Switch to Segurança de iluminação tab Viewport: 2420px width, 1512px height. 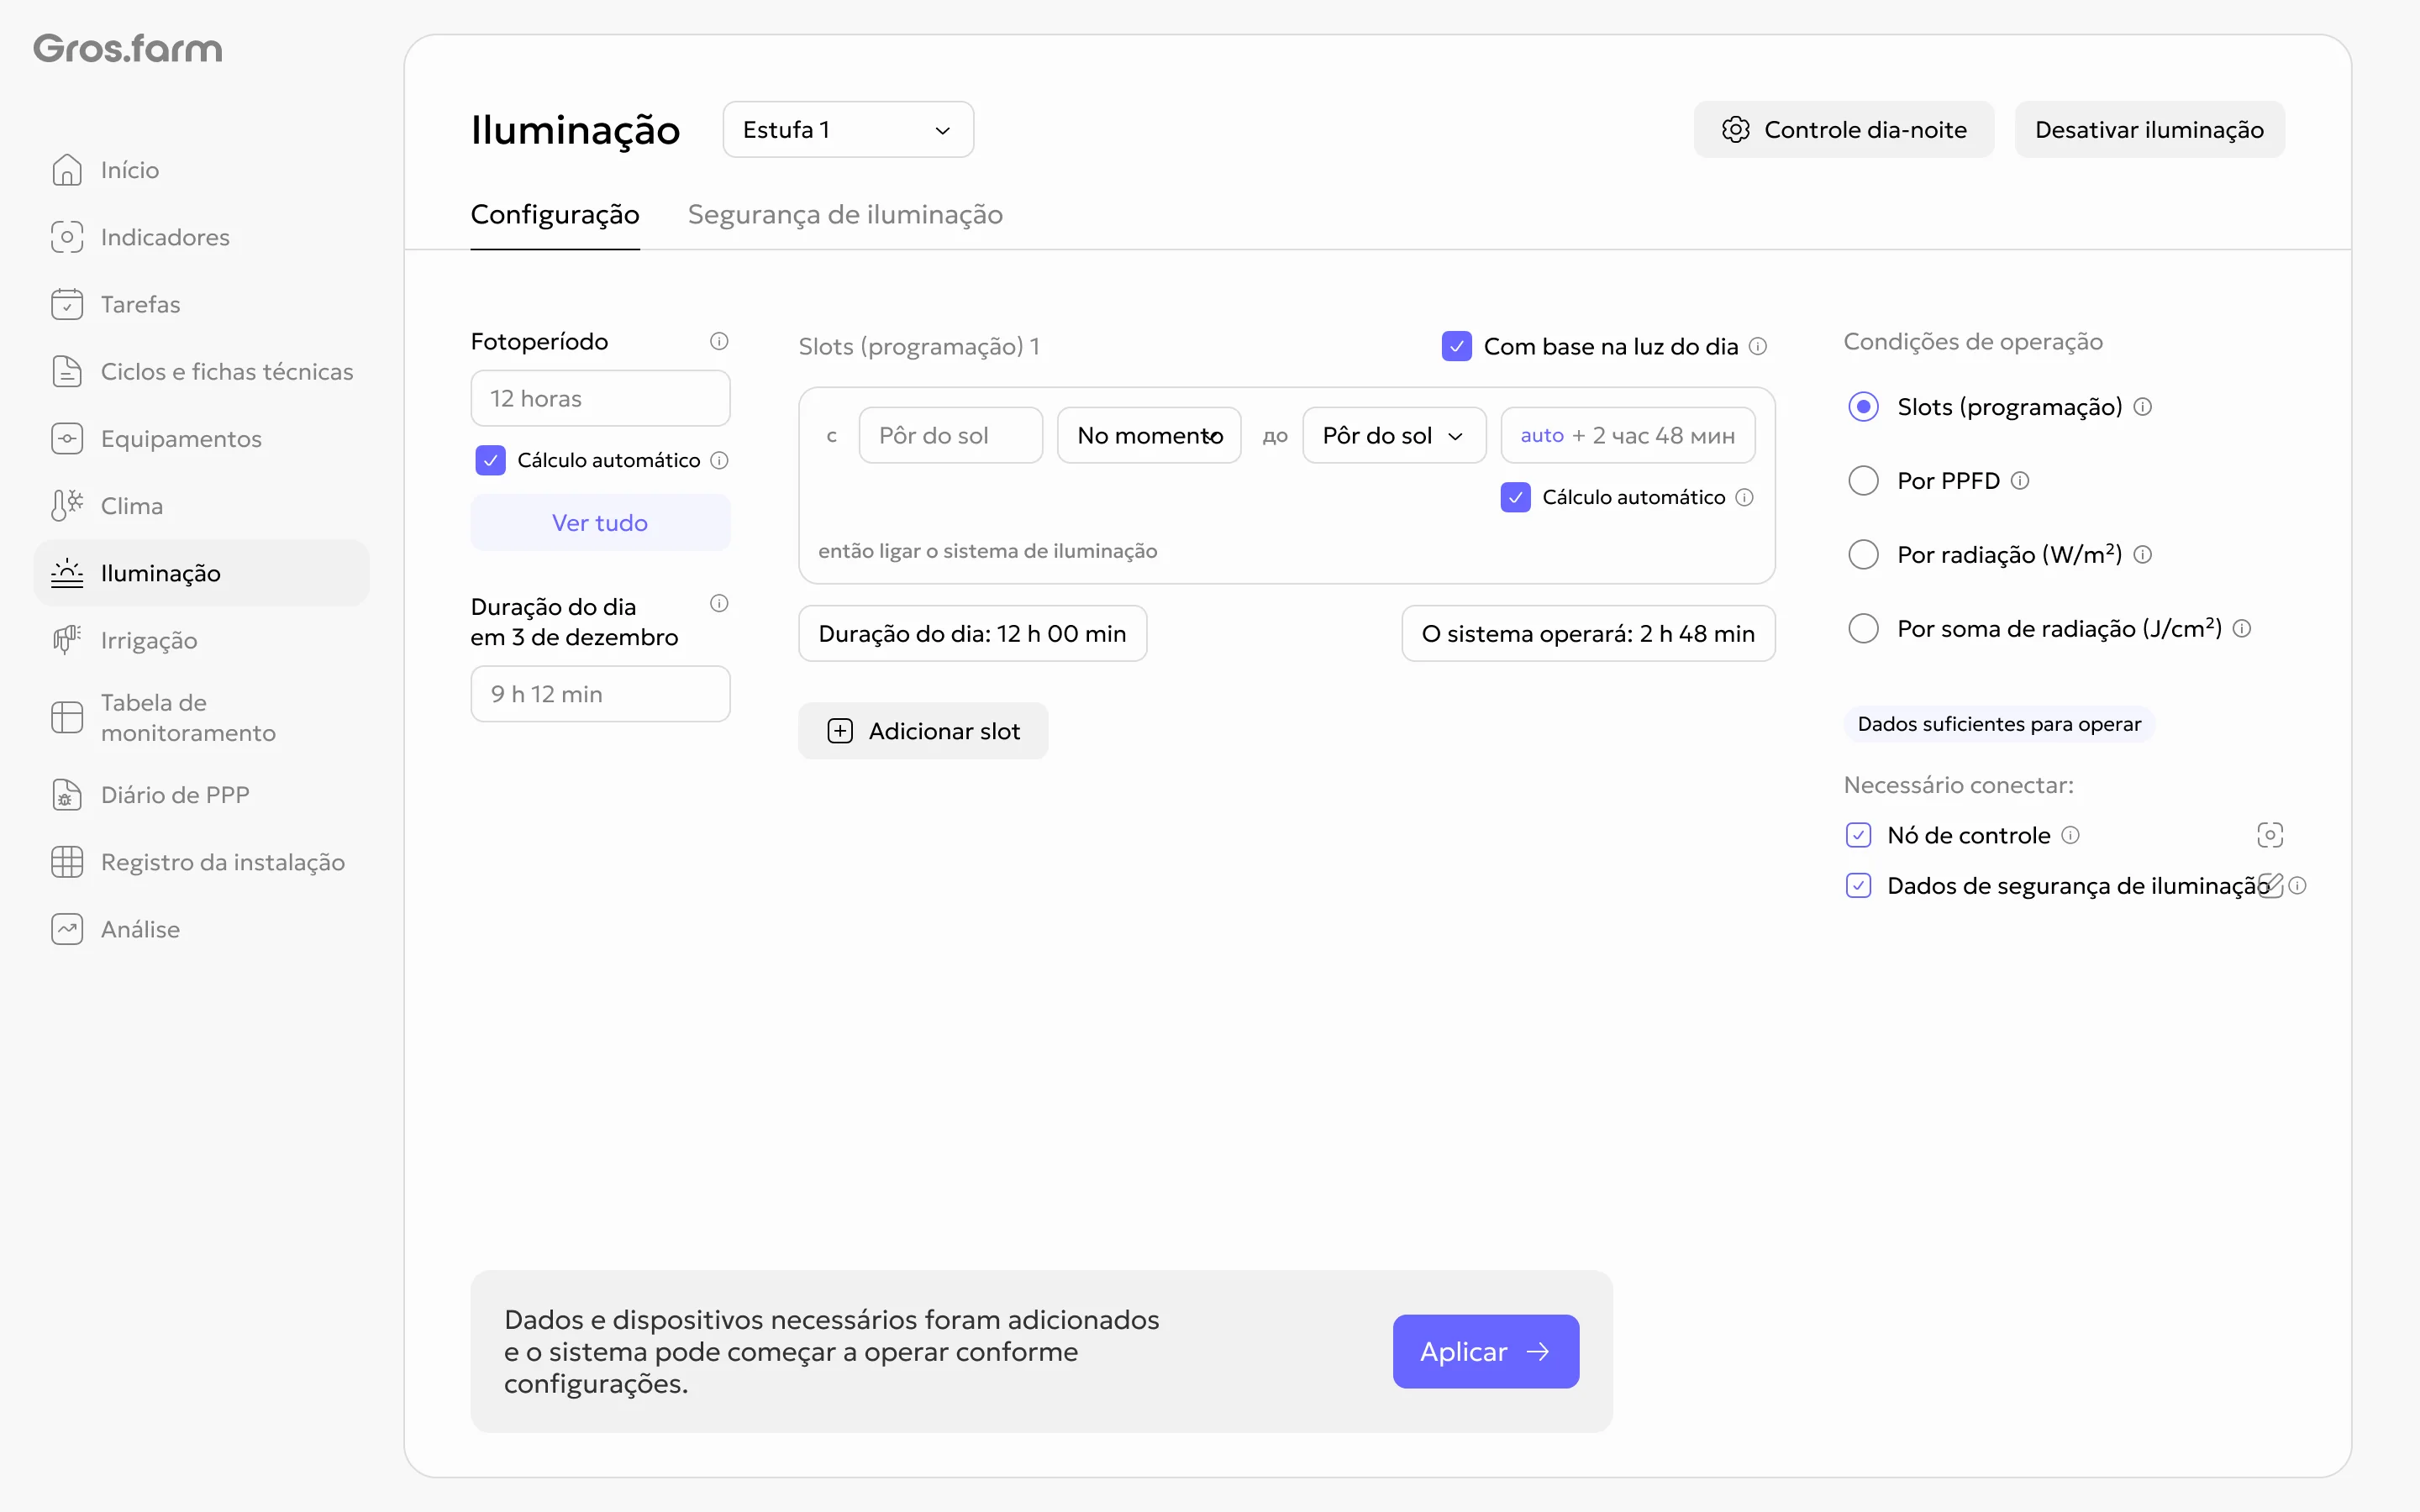pyautogui.click(x=845, y=214)
